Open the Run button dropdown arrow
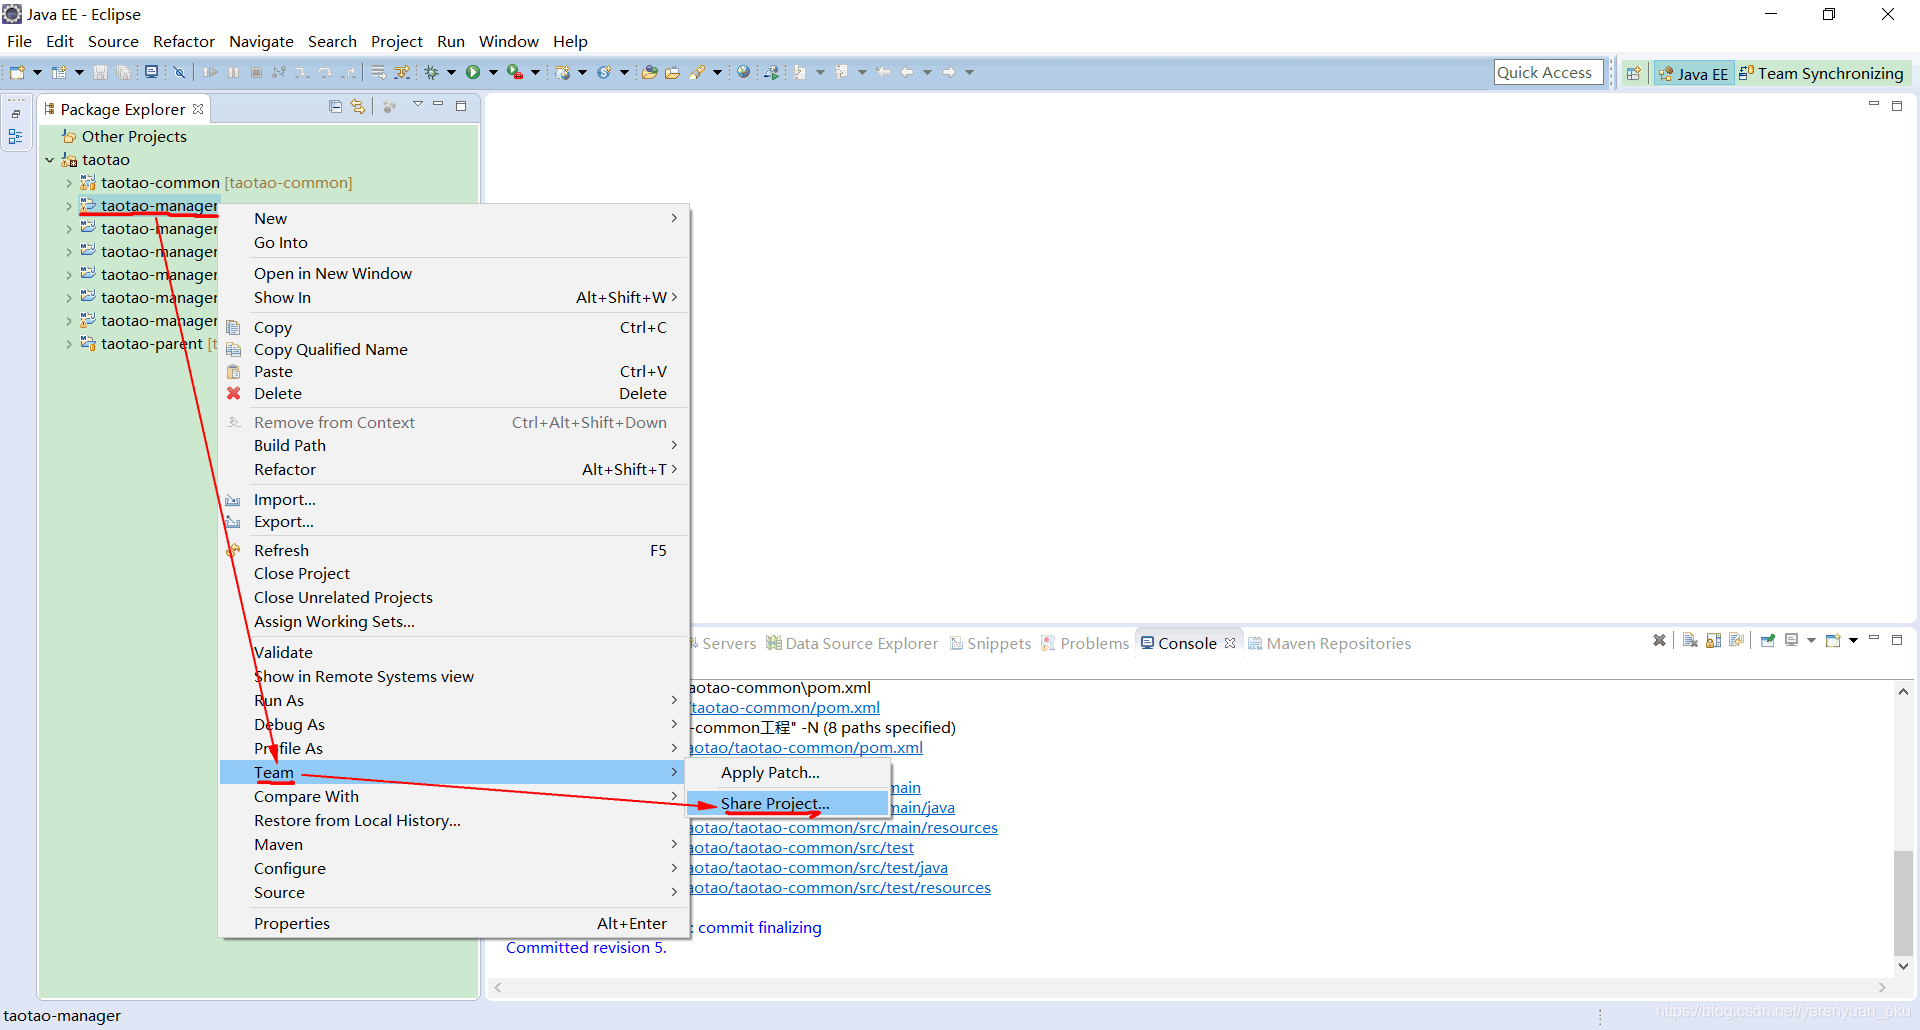 [x=493, y=72]
